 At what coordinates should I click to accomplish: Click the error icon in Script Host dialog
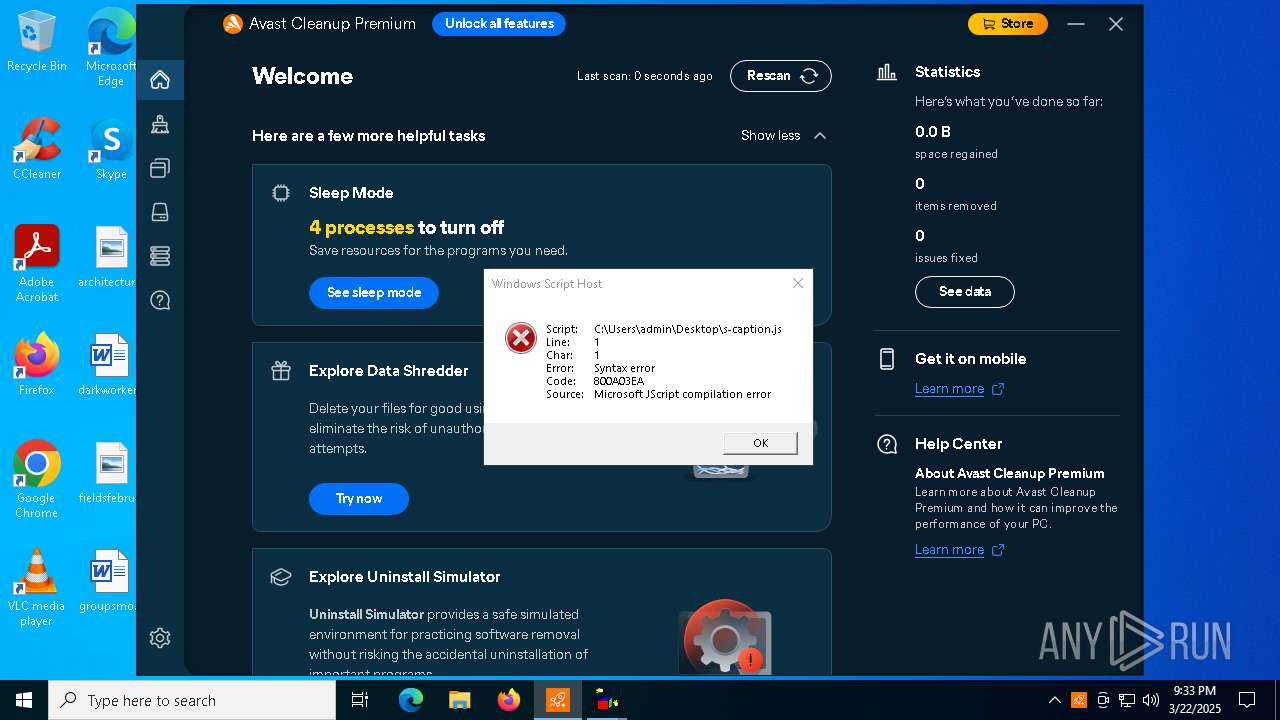coord(521,338)
